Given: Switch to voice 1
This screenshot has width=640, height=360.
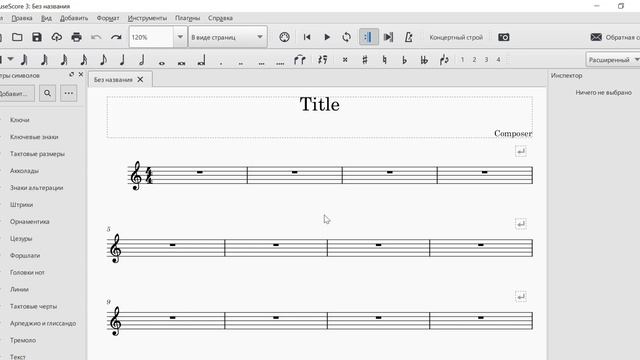Looking at the screenshot, I should [x=462, y=60].
